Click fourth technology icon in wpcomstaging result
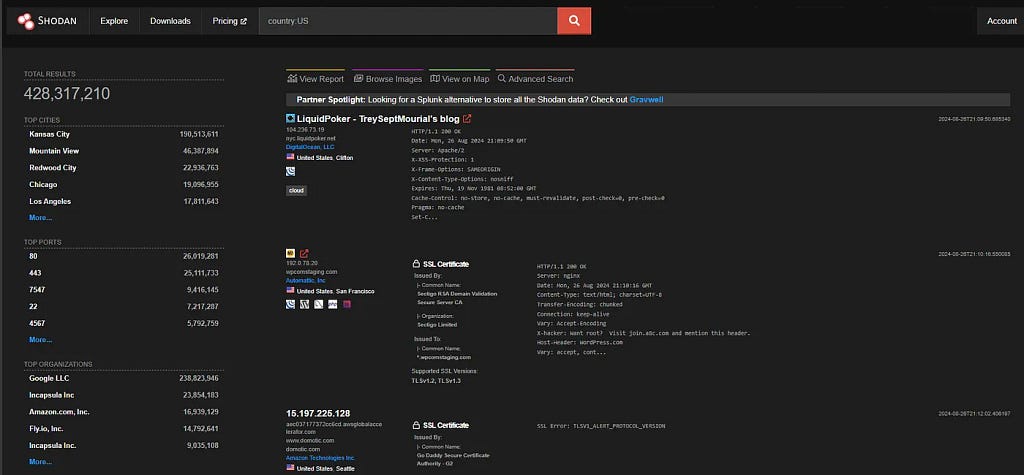 click(x=332, y=304)
